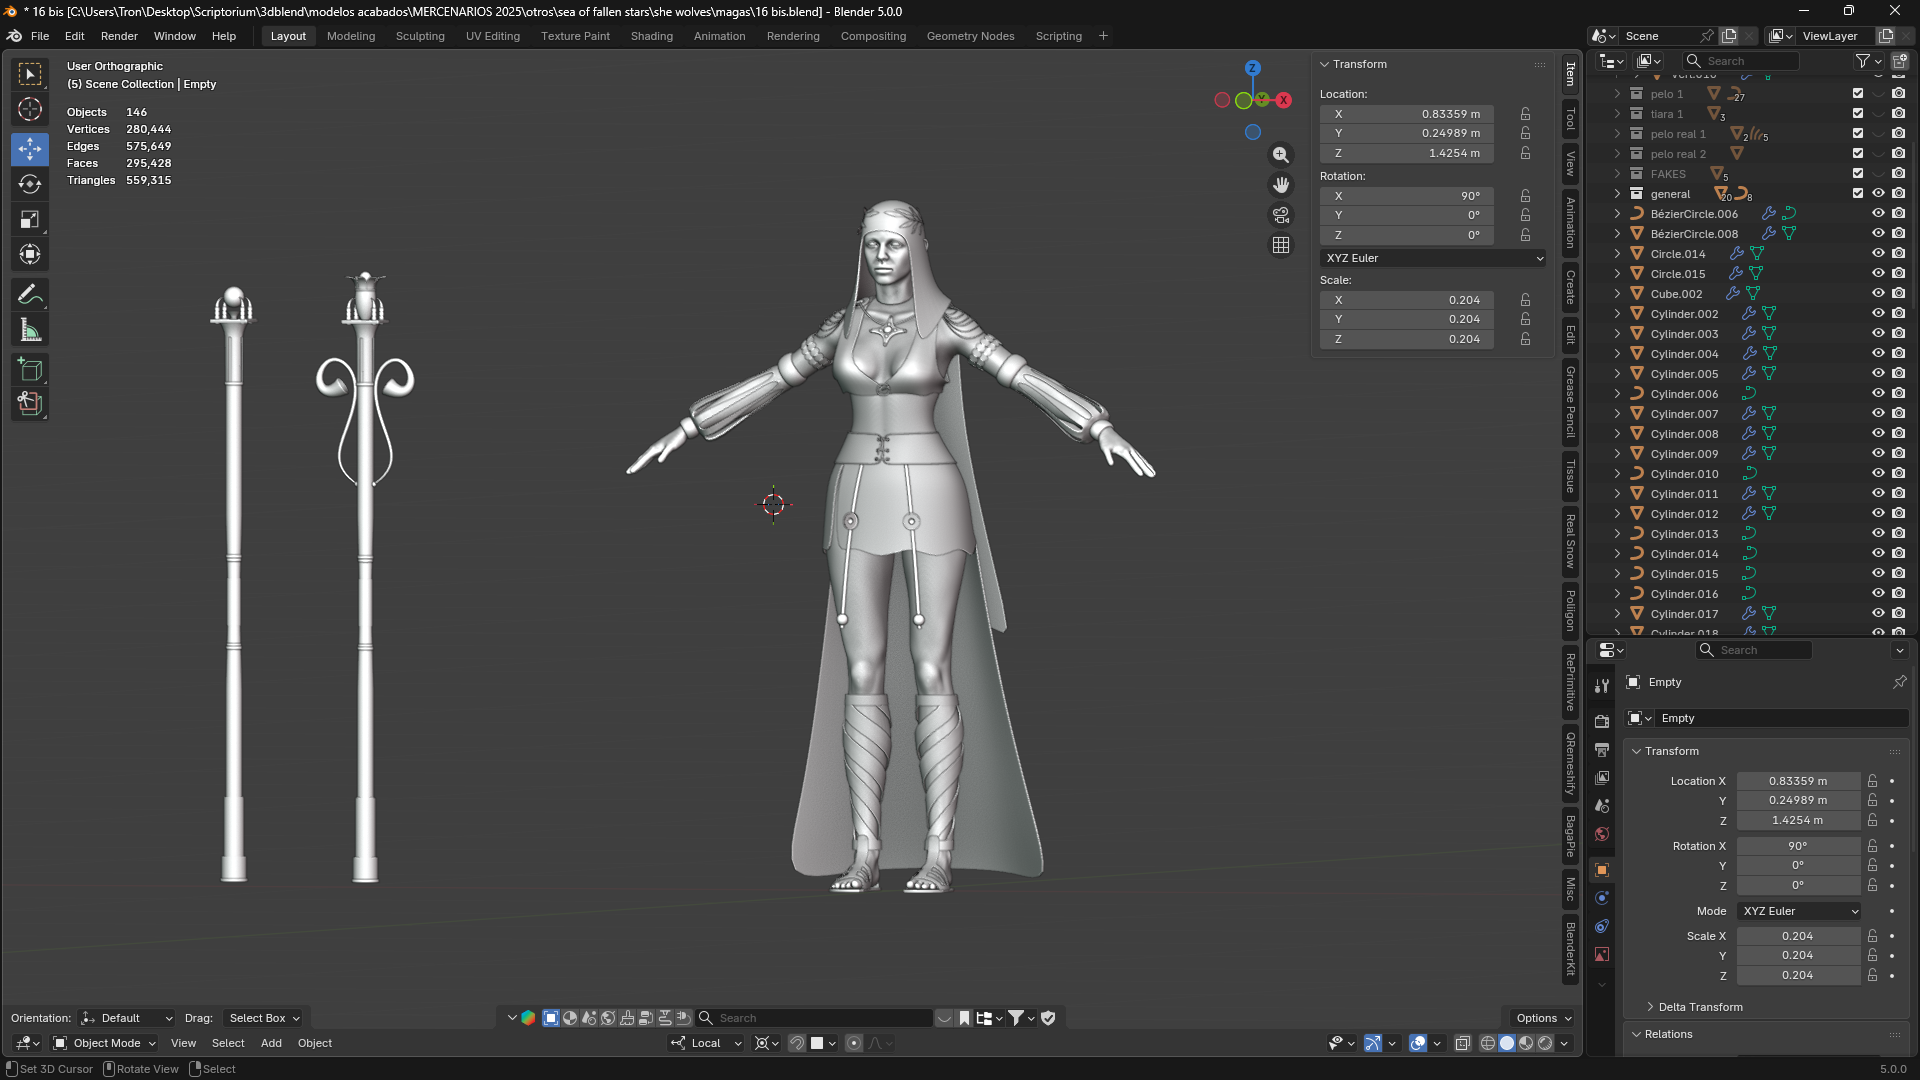The width and height of the screenshot is (1920, 1080).
Task: Hide Cylinder.004 using its eye icon
Action: point(1878,353)
